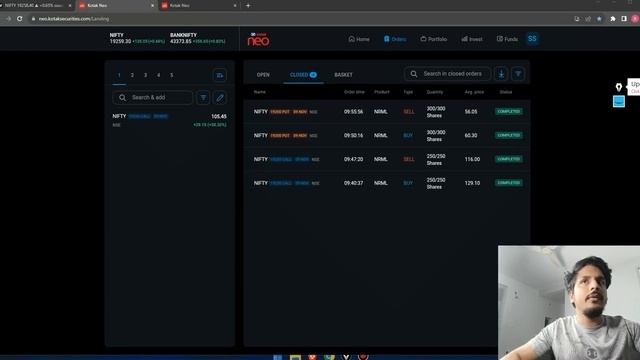Open the browser extensions puzzle icon
The image size is (640, 360).
(613, 19)
